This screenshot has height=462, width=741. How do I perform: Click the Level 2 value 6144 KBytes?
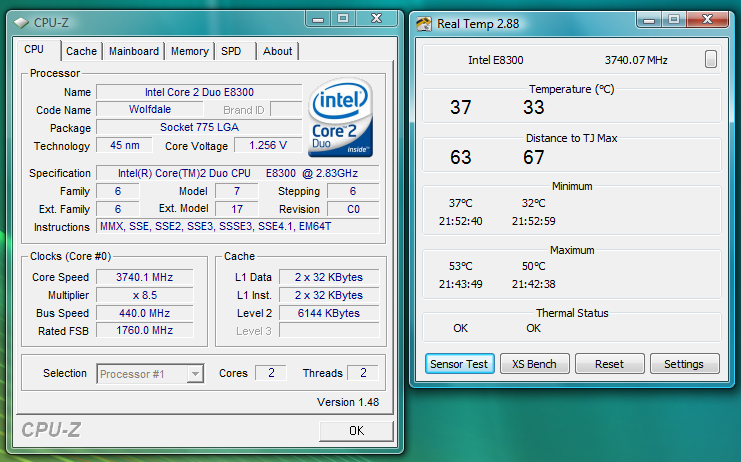[x=329, y=313]
